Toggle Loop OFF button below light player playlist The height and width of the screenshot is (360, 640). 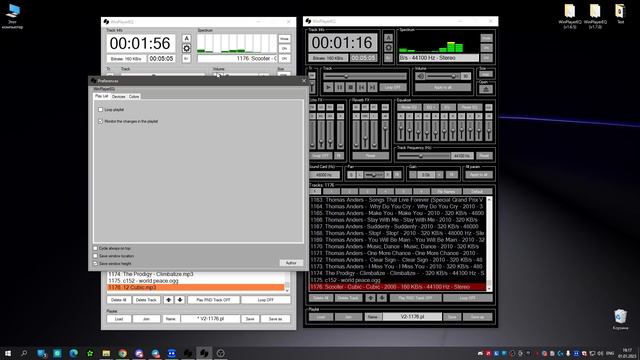266,300
